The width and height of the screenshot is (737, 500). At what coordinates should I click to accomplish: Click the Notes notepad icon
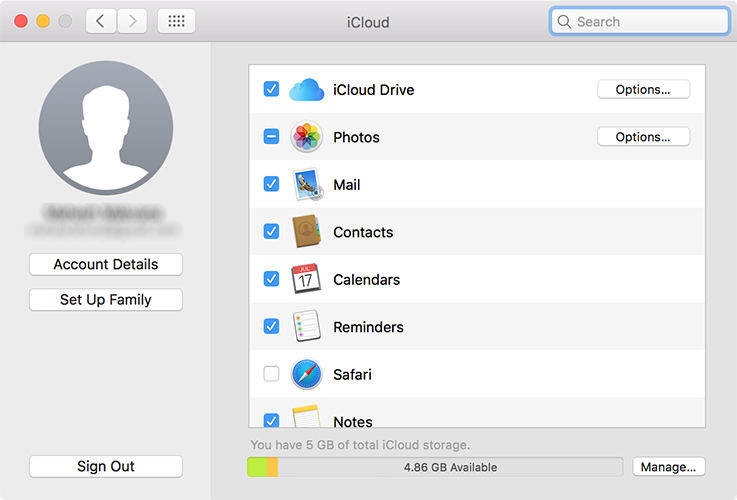(x=306, y=416)
